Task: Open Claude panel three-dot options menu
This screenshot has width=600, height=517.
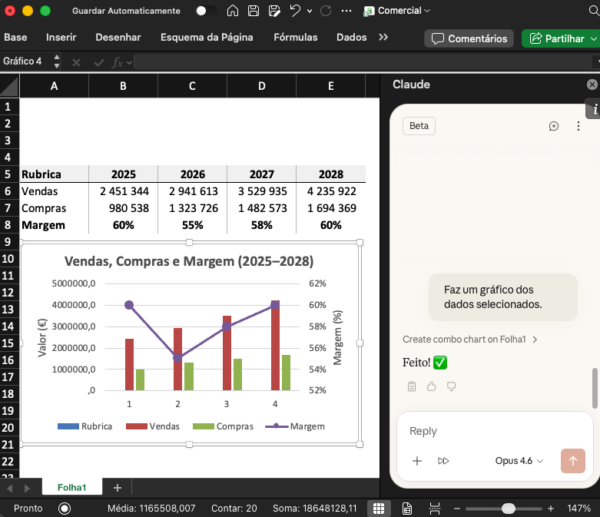Action: click(x=578, y=126)
